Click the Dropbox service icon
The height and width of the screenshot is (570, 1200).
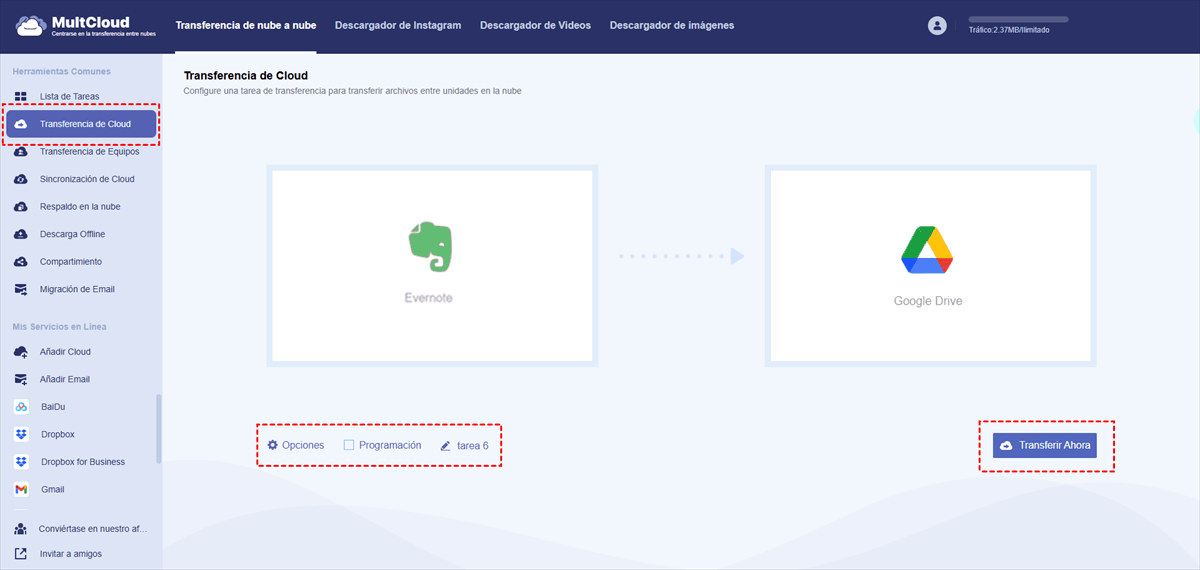click(20, 434)
